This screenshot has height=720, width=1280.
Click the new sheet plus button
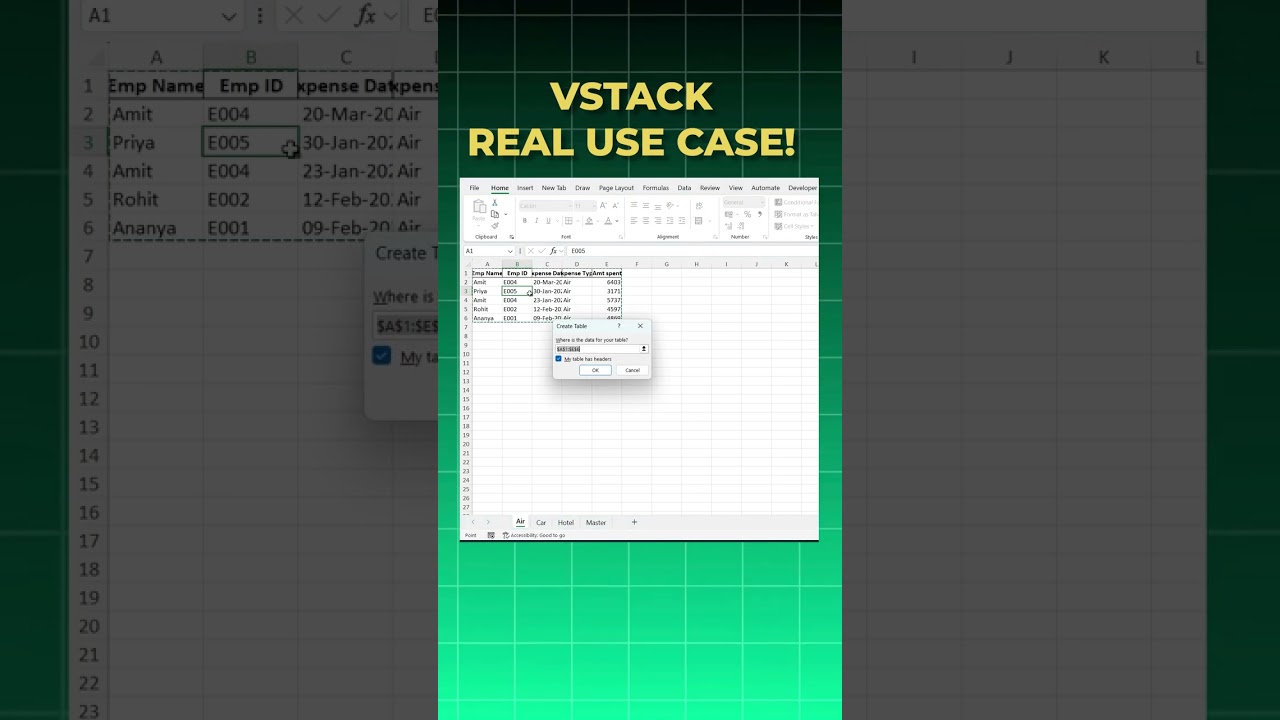click(634, 522)
